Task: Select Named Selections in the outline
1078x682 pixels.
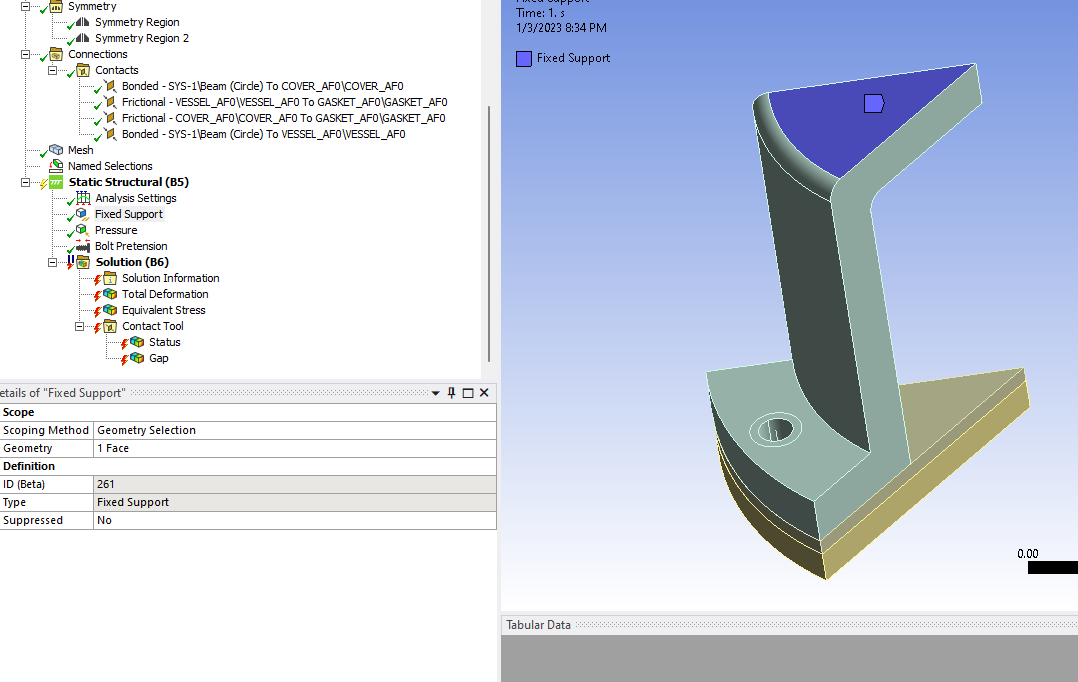Action: click(x=110, y=166)
